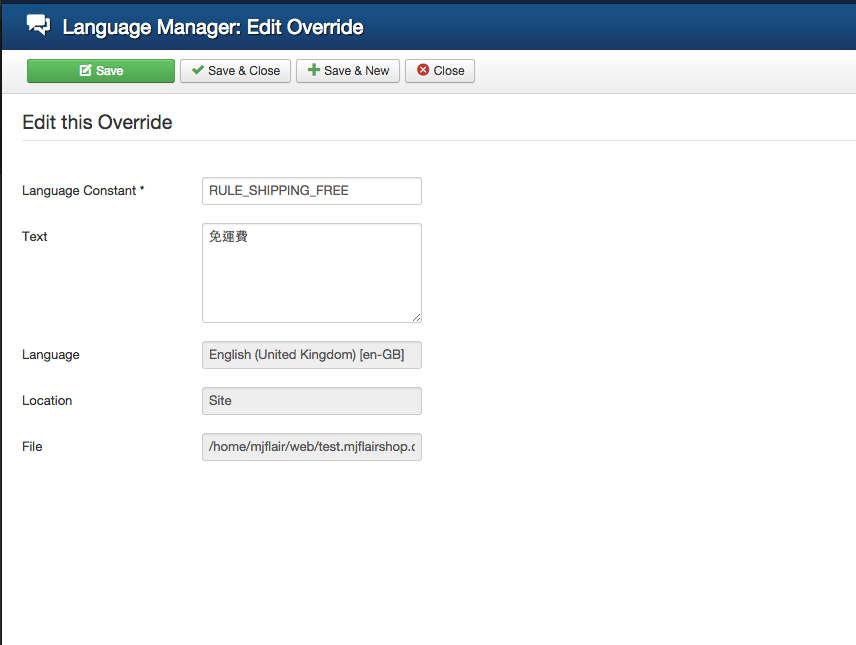Click the File path field
The height and width of the screenshot is (645, 856).
point(311,447)
